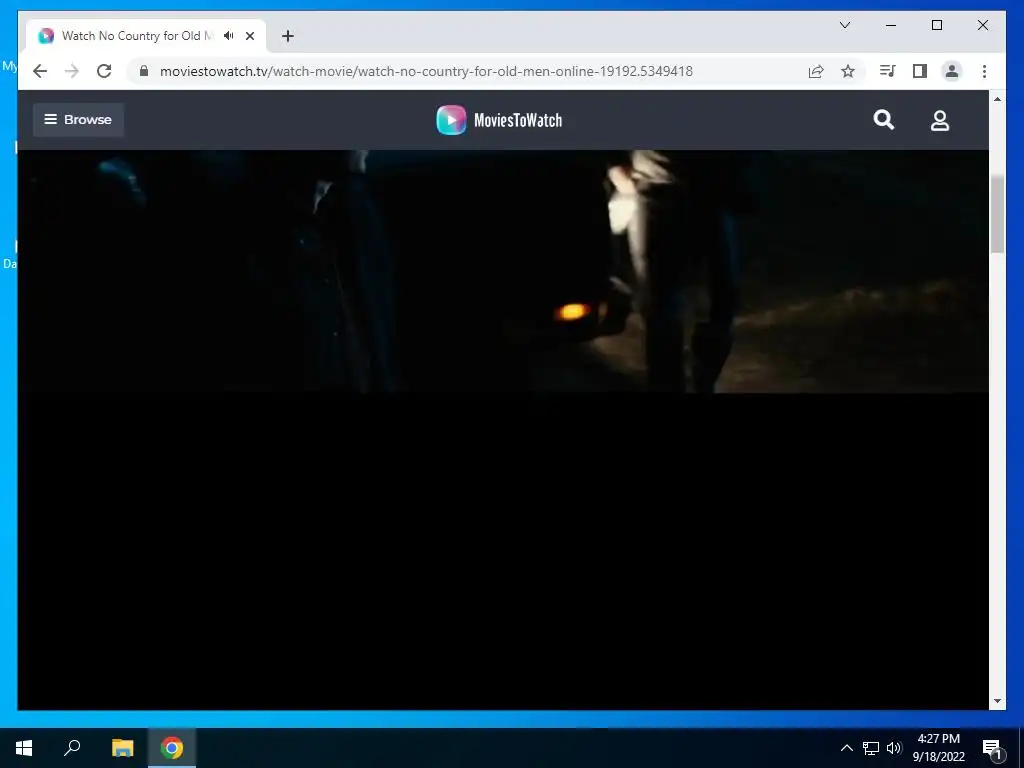Viewport: 1024px width, 768px height.
Task: Open a new tab
Action: [x=287, y=36]
